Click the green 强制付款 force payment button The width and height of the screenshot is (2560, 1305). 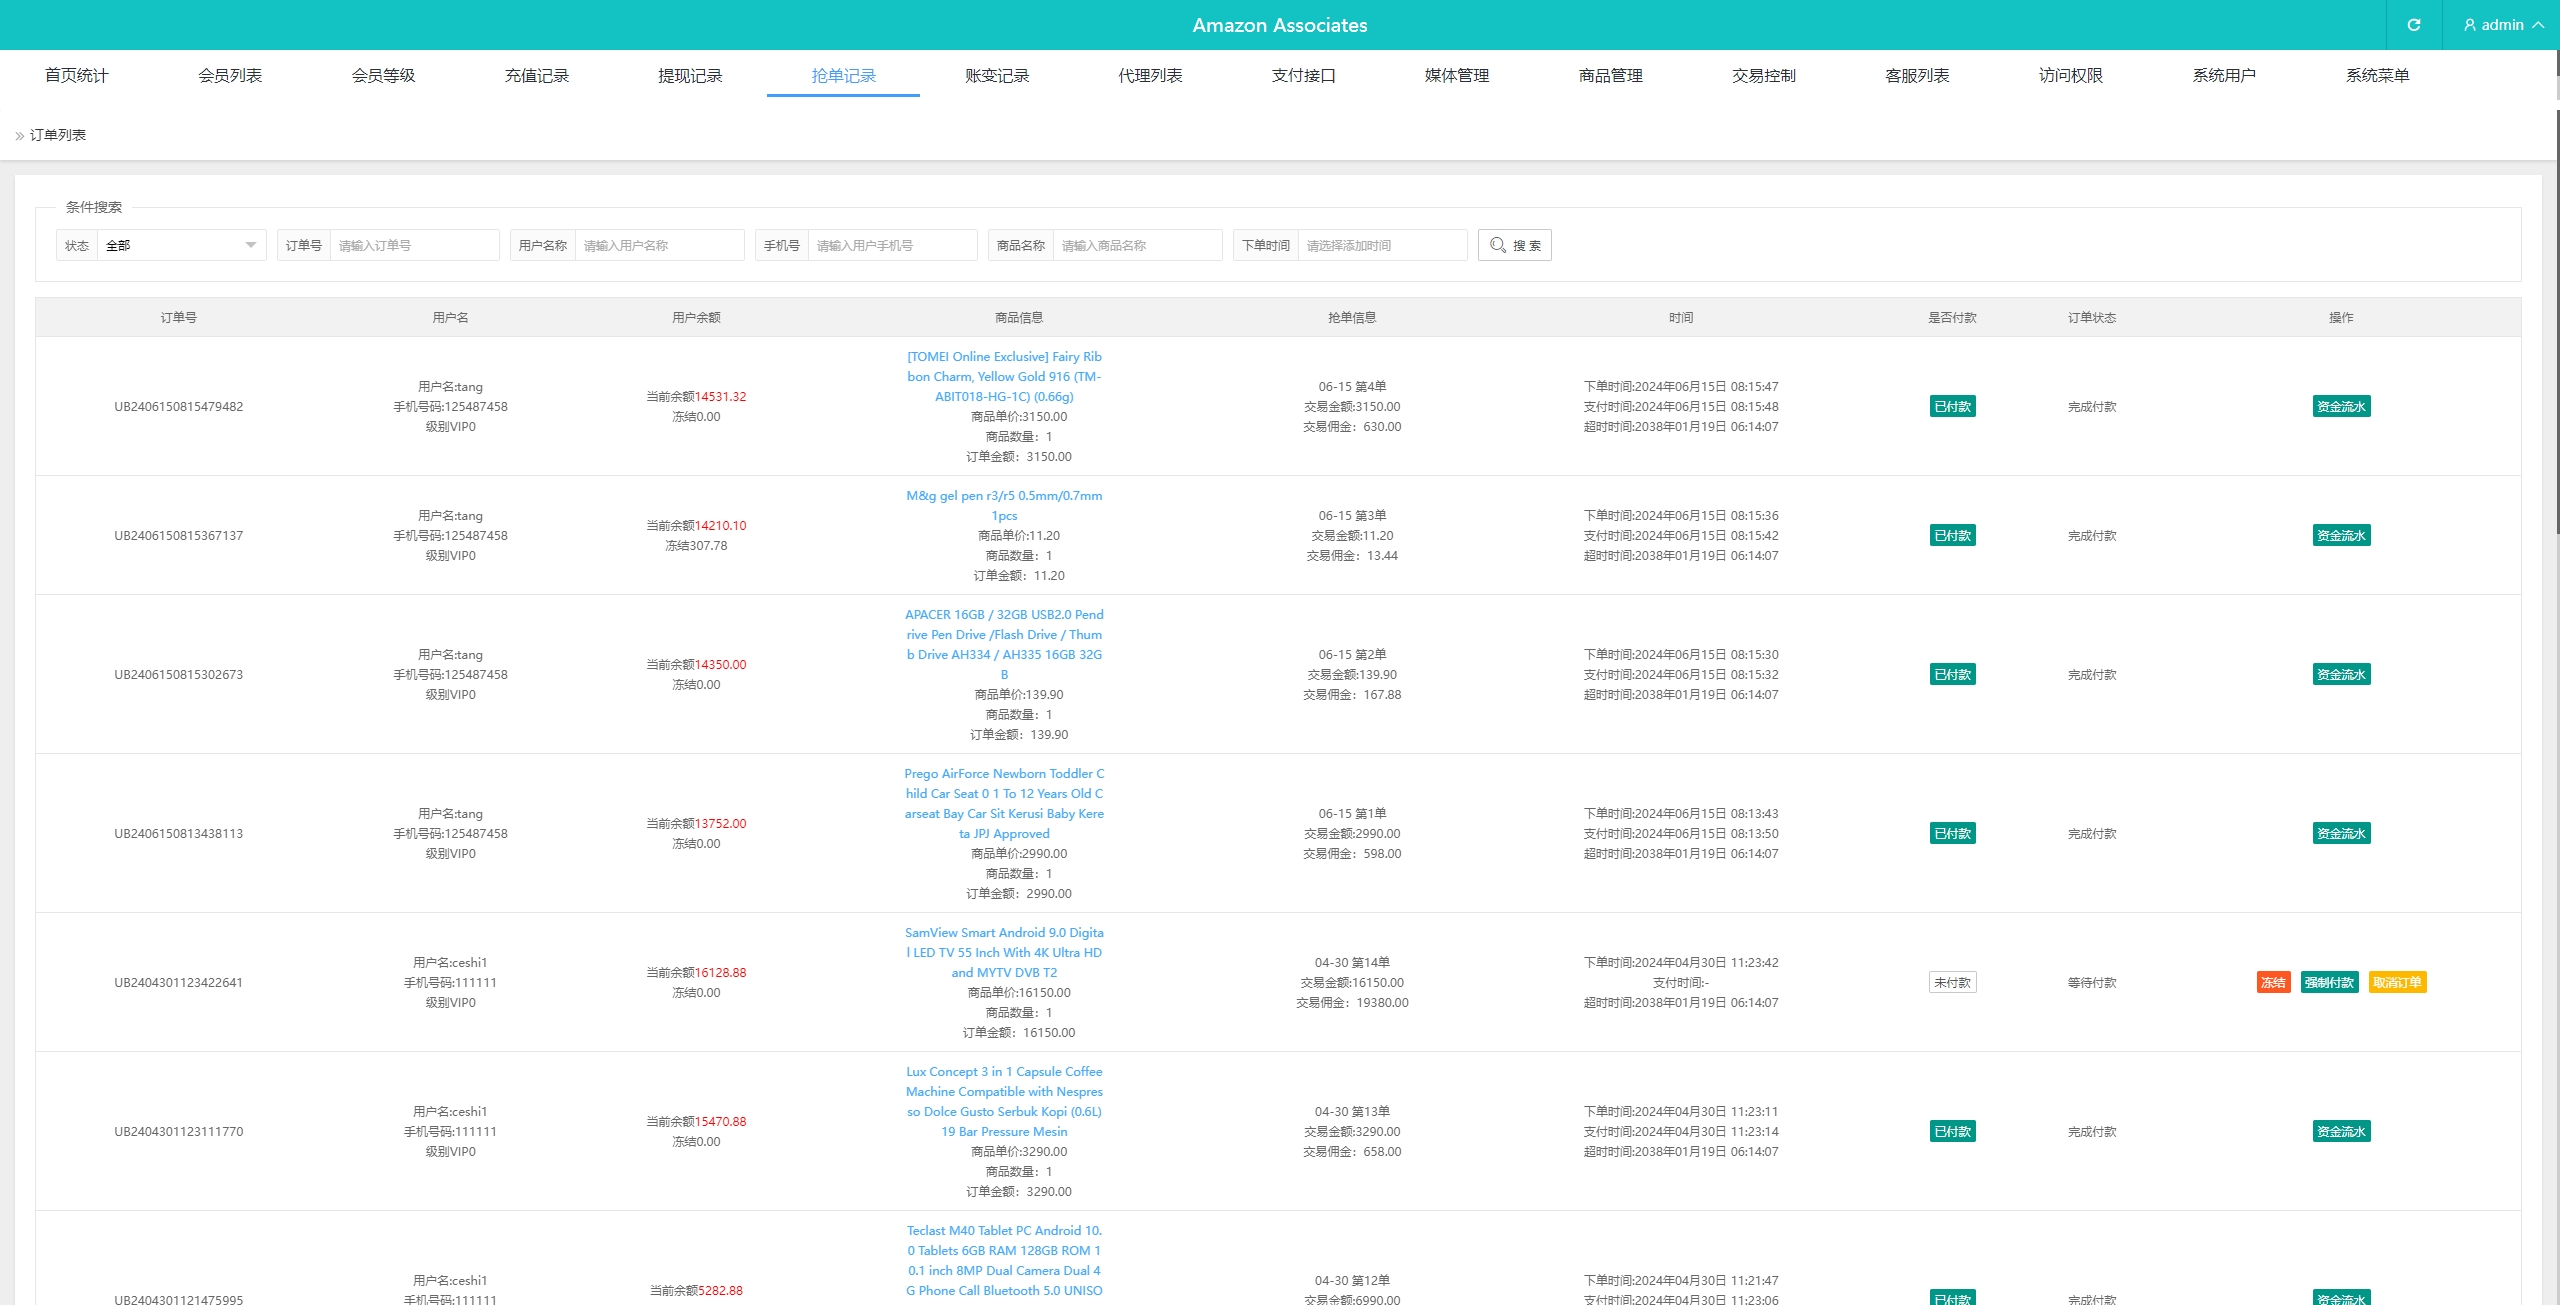(x=2329, y=982)
